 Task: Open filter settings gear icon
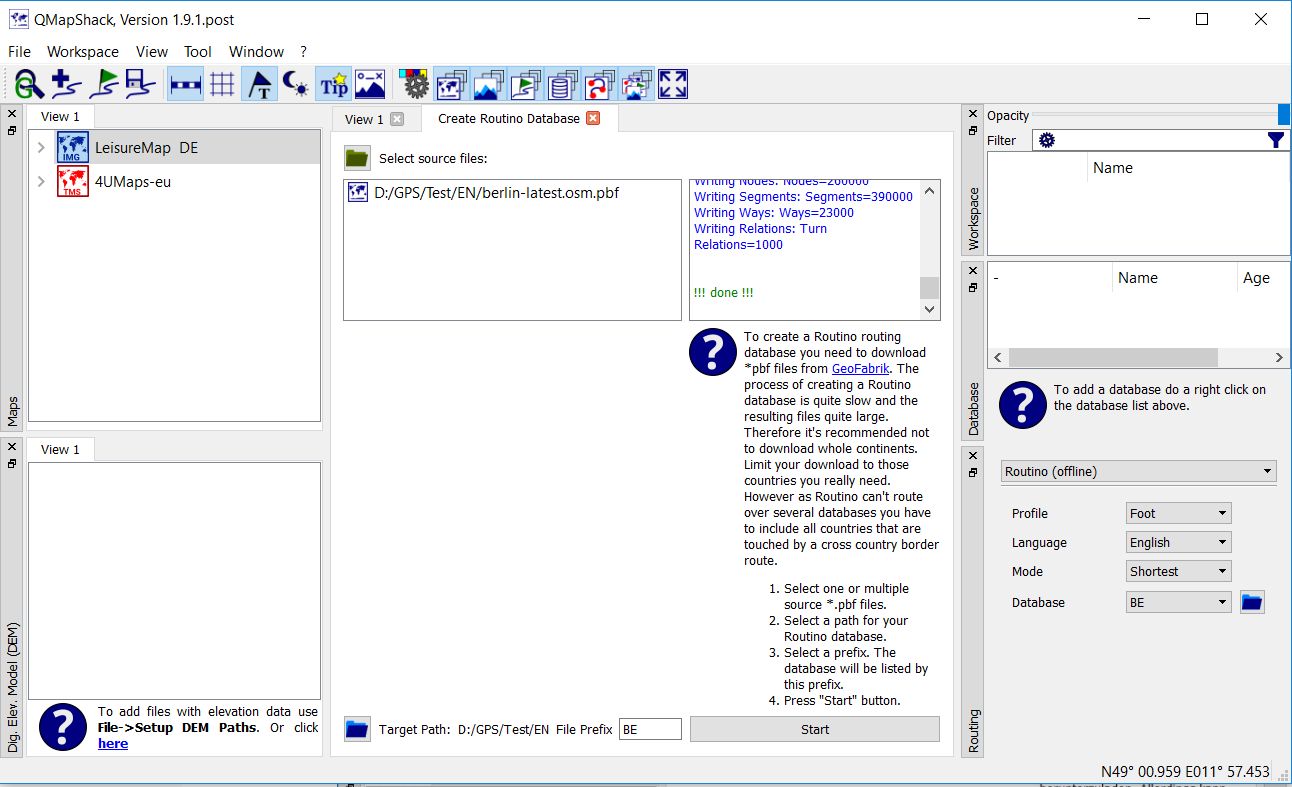click(x=1047, y=140)
